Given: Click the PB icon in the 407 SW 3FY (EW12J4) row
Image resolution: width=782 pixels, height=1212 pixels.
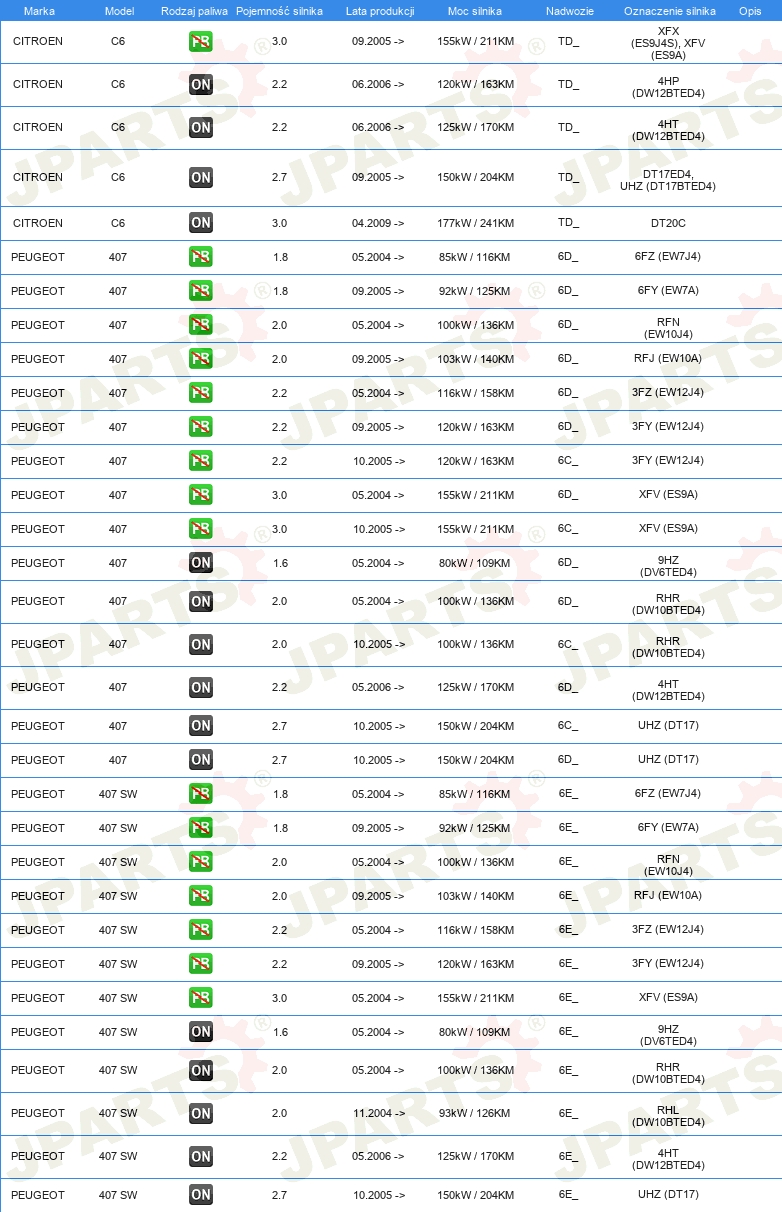Looking at the screenshot, I should coord(200,964).
